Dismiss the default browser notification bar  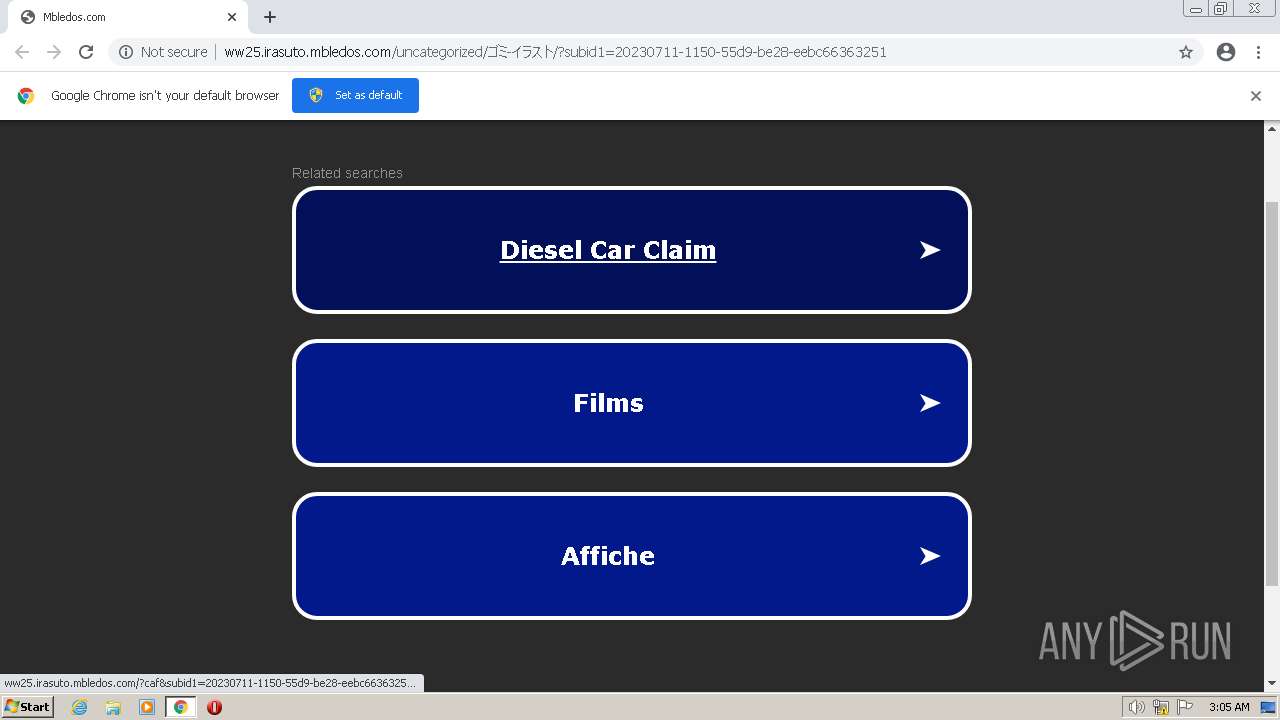[1256, 96]
